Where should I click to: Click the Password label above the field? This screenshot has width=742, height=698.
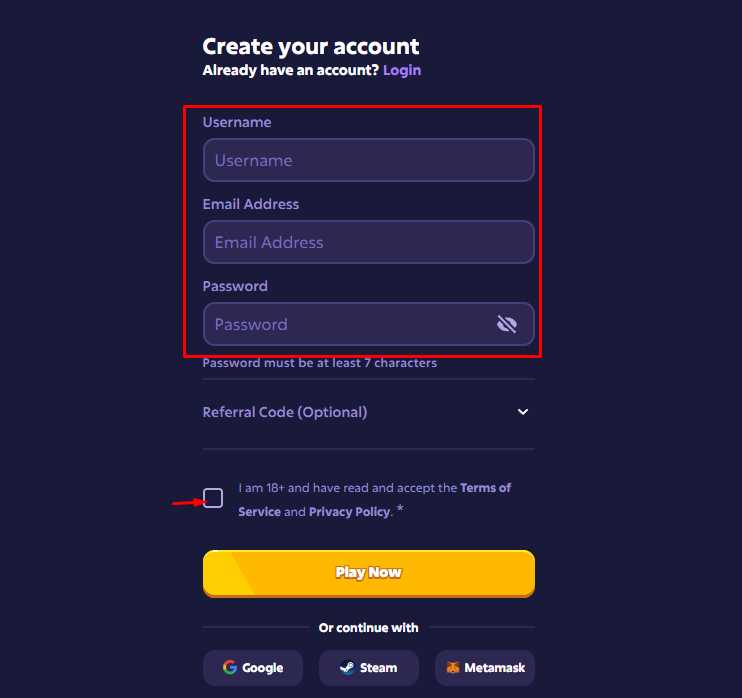235,286
